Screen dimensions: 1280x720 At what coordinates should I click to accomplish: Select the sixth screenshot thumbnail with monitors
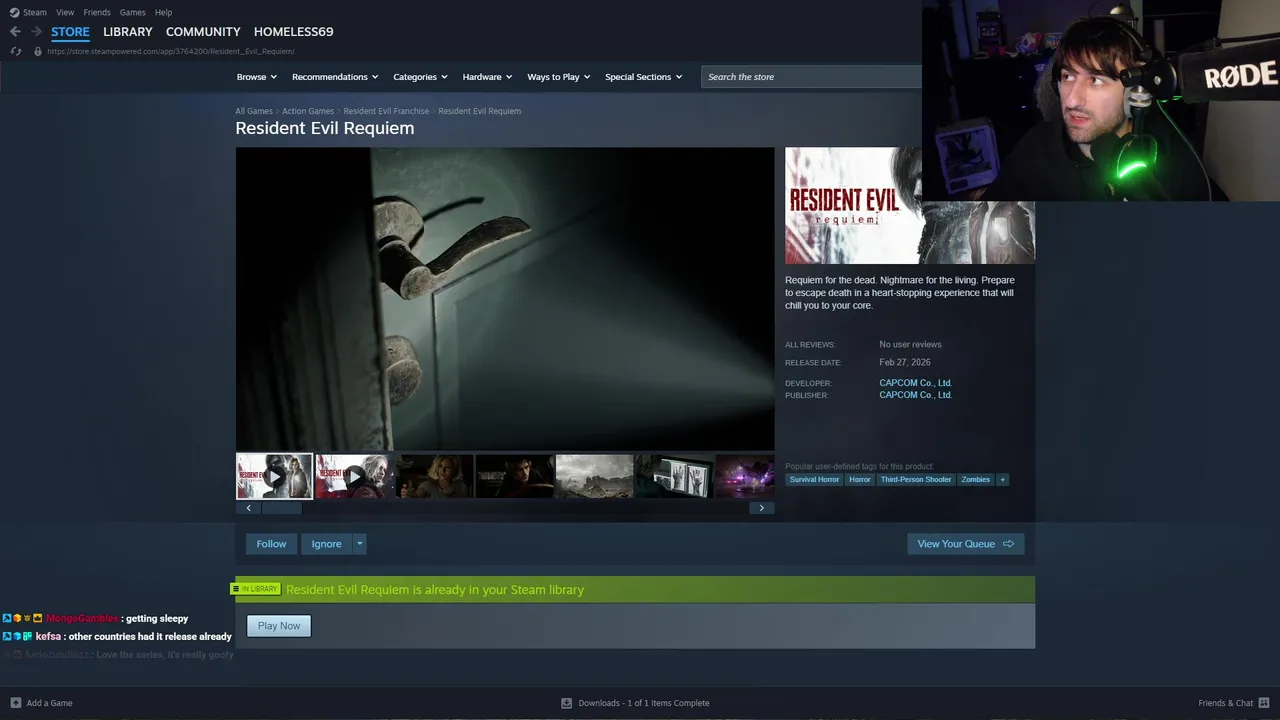point(674,477)
